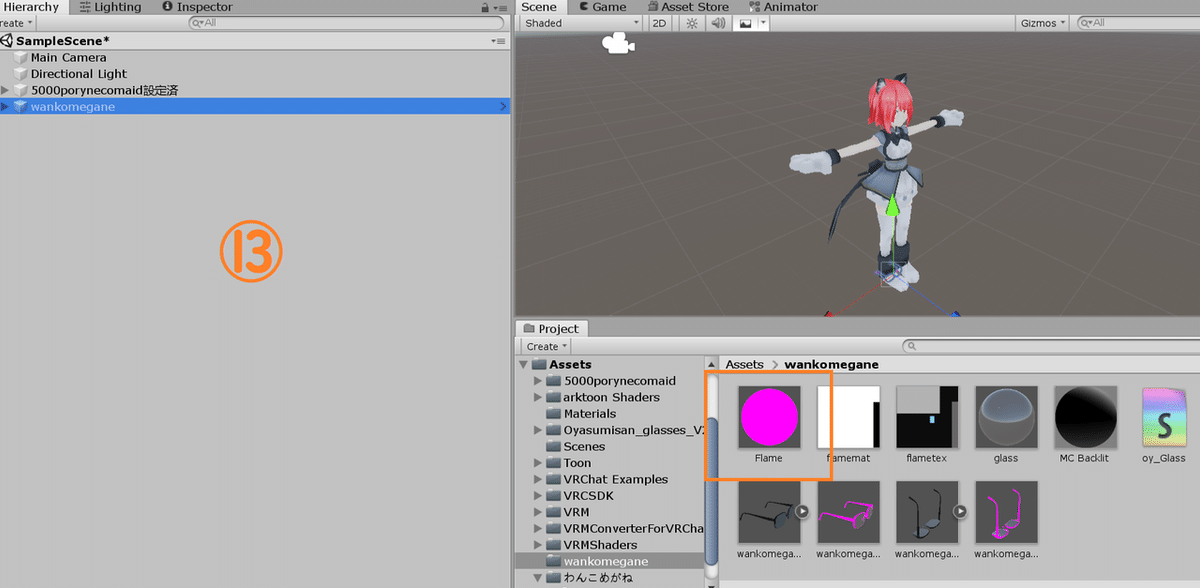Expand folded glasses model sub-assets arrow
This screenshot has width=1200, height=588.
[x=961, y=511]
